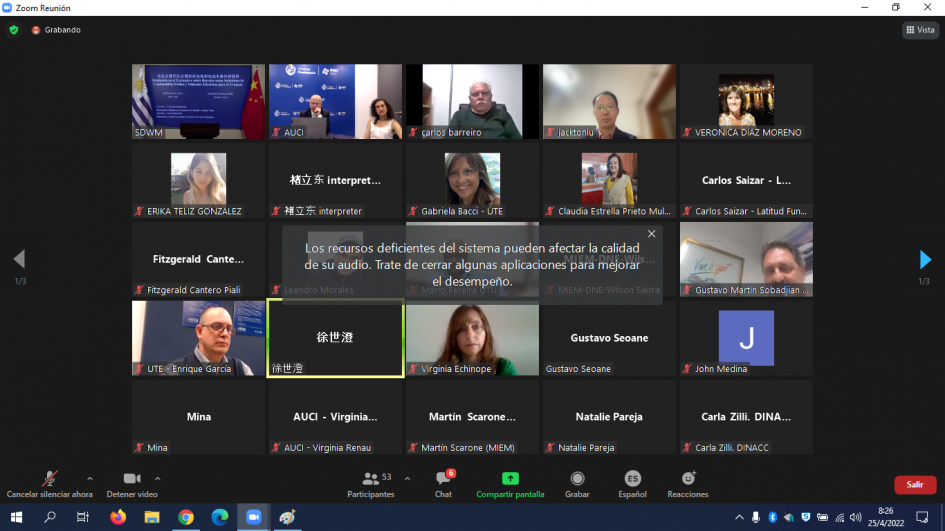This screenshot has height=531, width=945.
Task: Open the Participantes panel
Action: point(371,485)
